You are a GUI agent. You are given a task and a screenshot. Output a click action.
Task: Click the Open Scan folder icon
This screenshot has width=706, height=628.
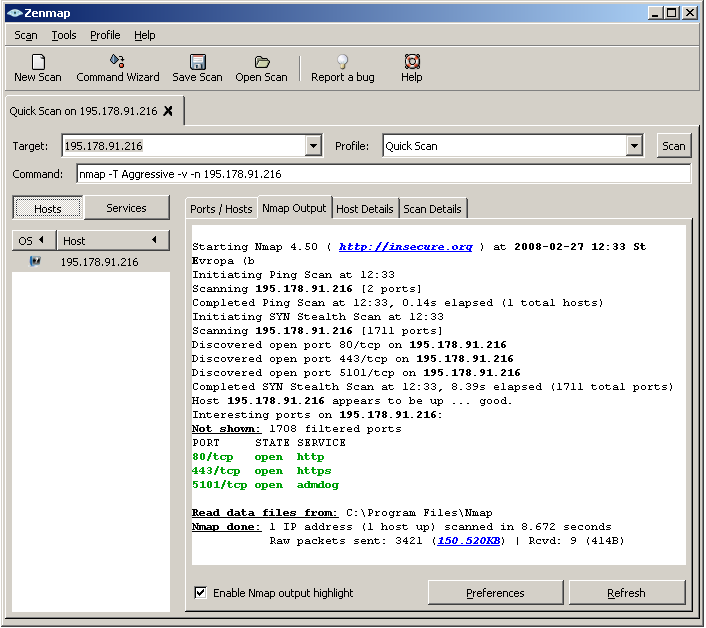(x=262, y=62)
